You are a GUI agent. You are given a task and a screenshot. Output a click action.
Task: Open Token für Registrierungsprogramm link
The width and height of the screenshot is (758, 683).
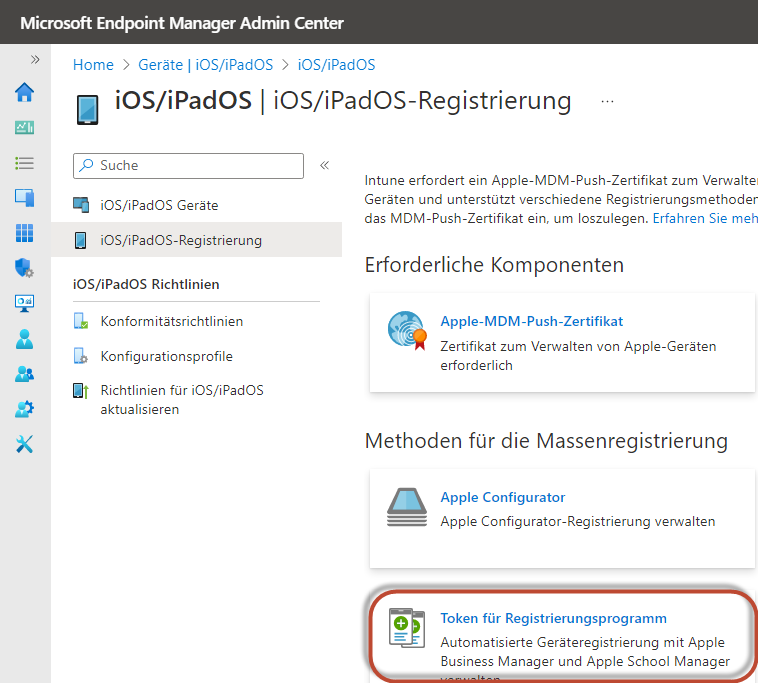tap(553, 618)
